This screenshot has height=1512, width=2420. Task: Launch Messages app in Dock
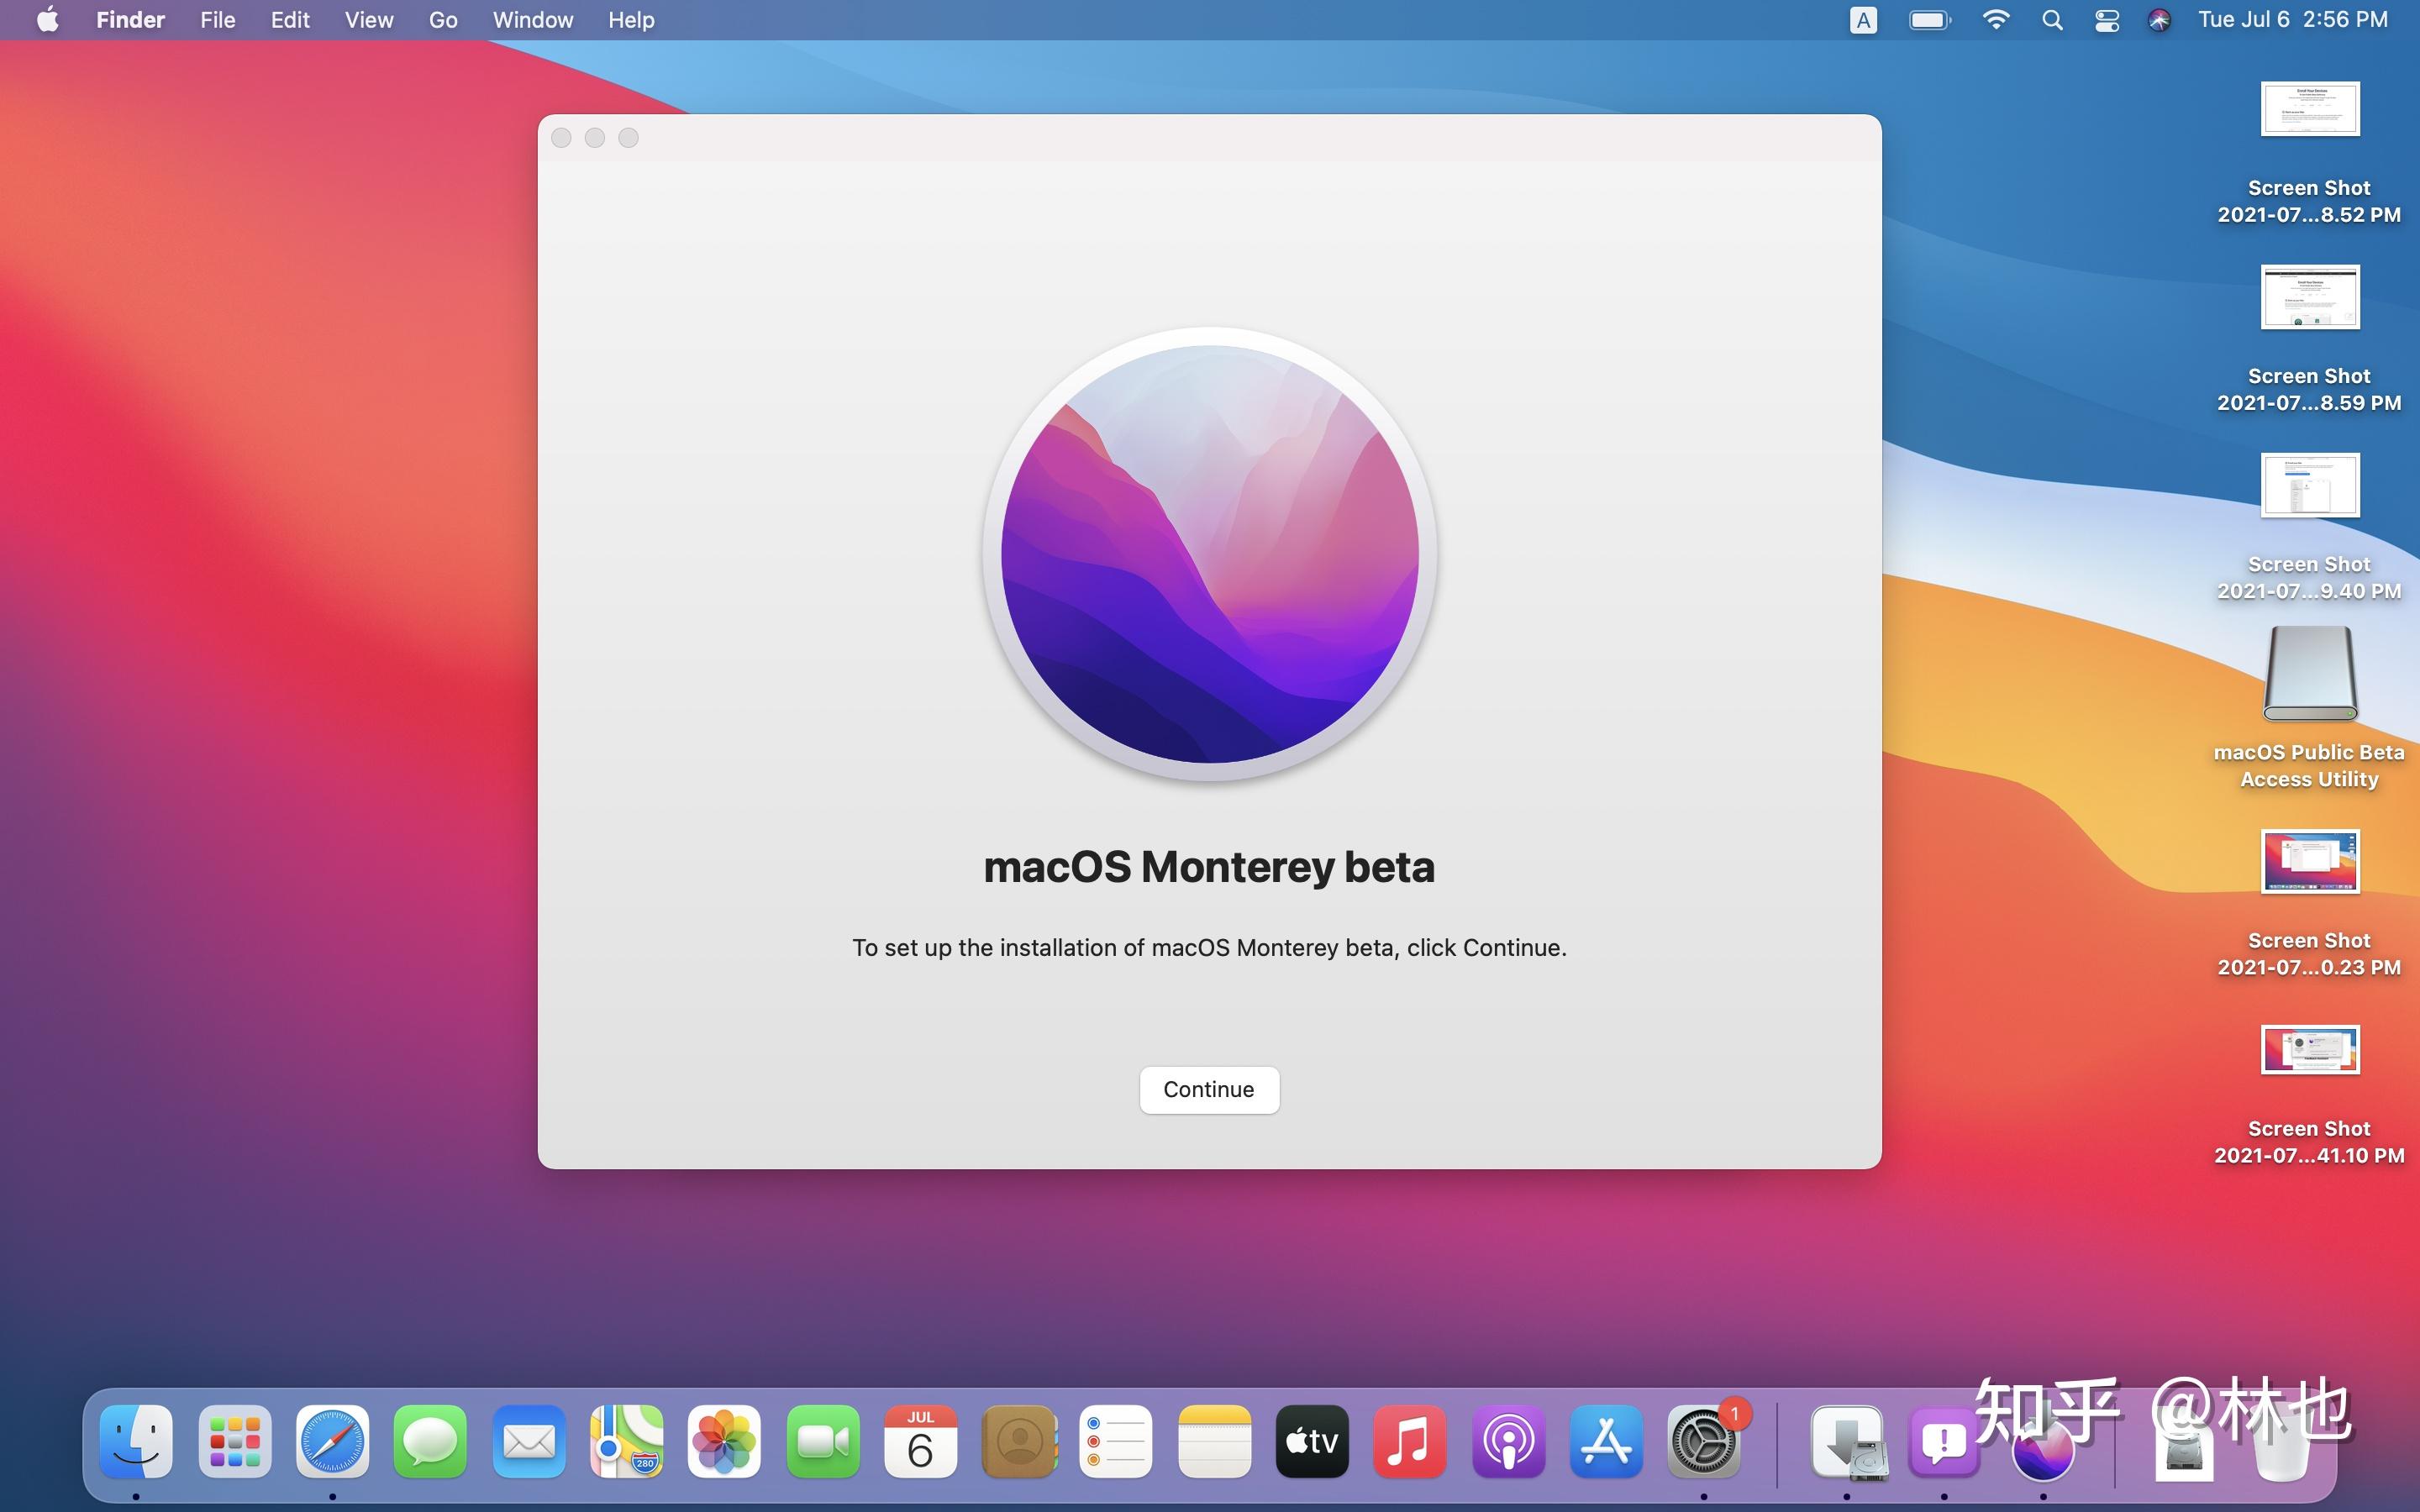pyautogui.click(x=430, y=1441)
